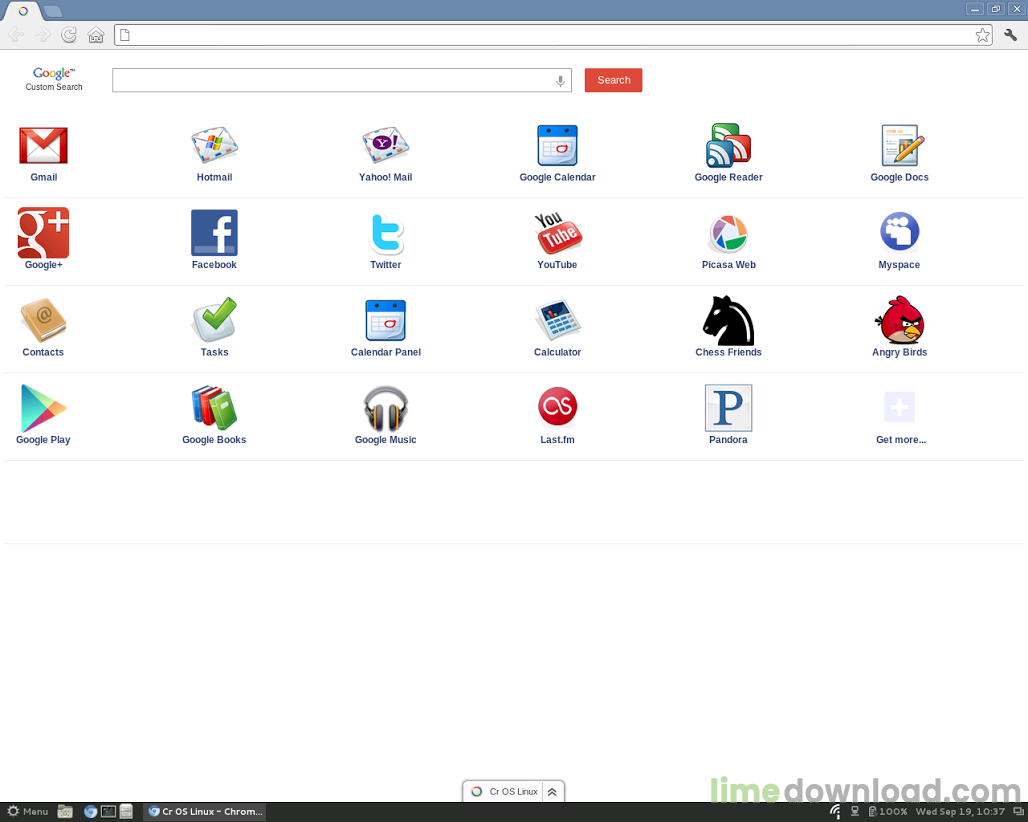This screenshot has width=1028, height=822.
Task: Launch Angry Birds game
Action: click(900, 320)
